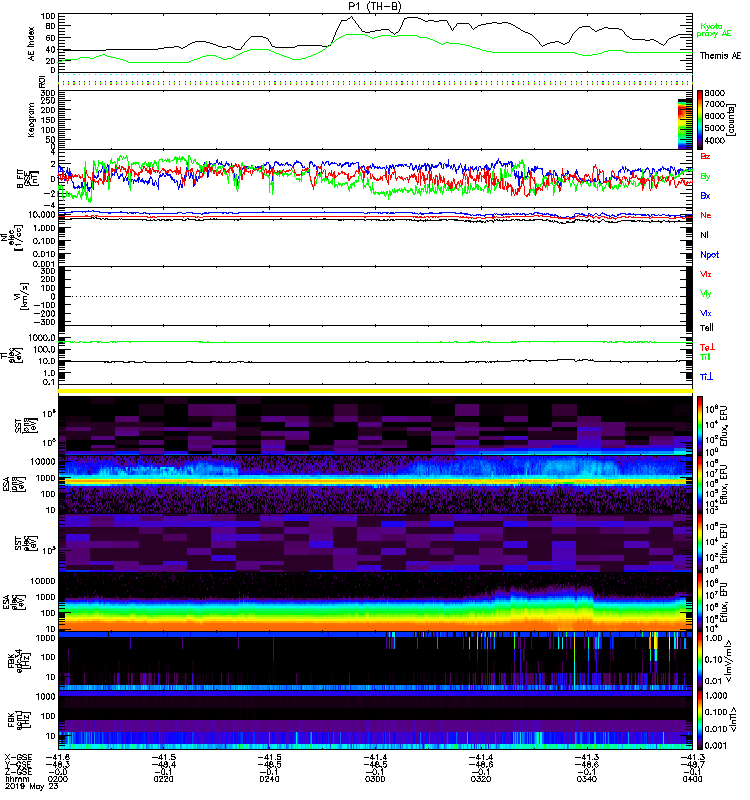Screen dimensions: 750x800
Task: Click the yellow bar above SST ion panel
Action: click(375, 391)
